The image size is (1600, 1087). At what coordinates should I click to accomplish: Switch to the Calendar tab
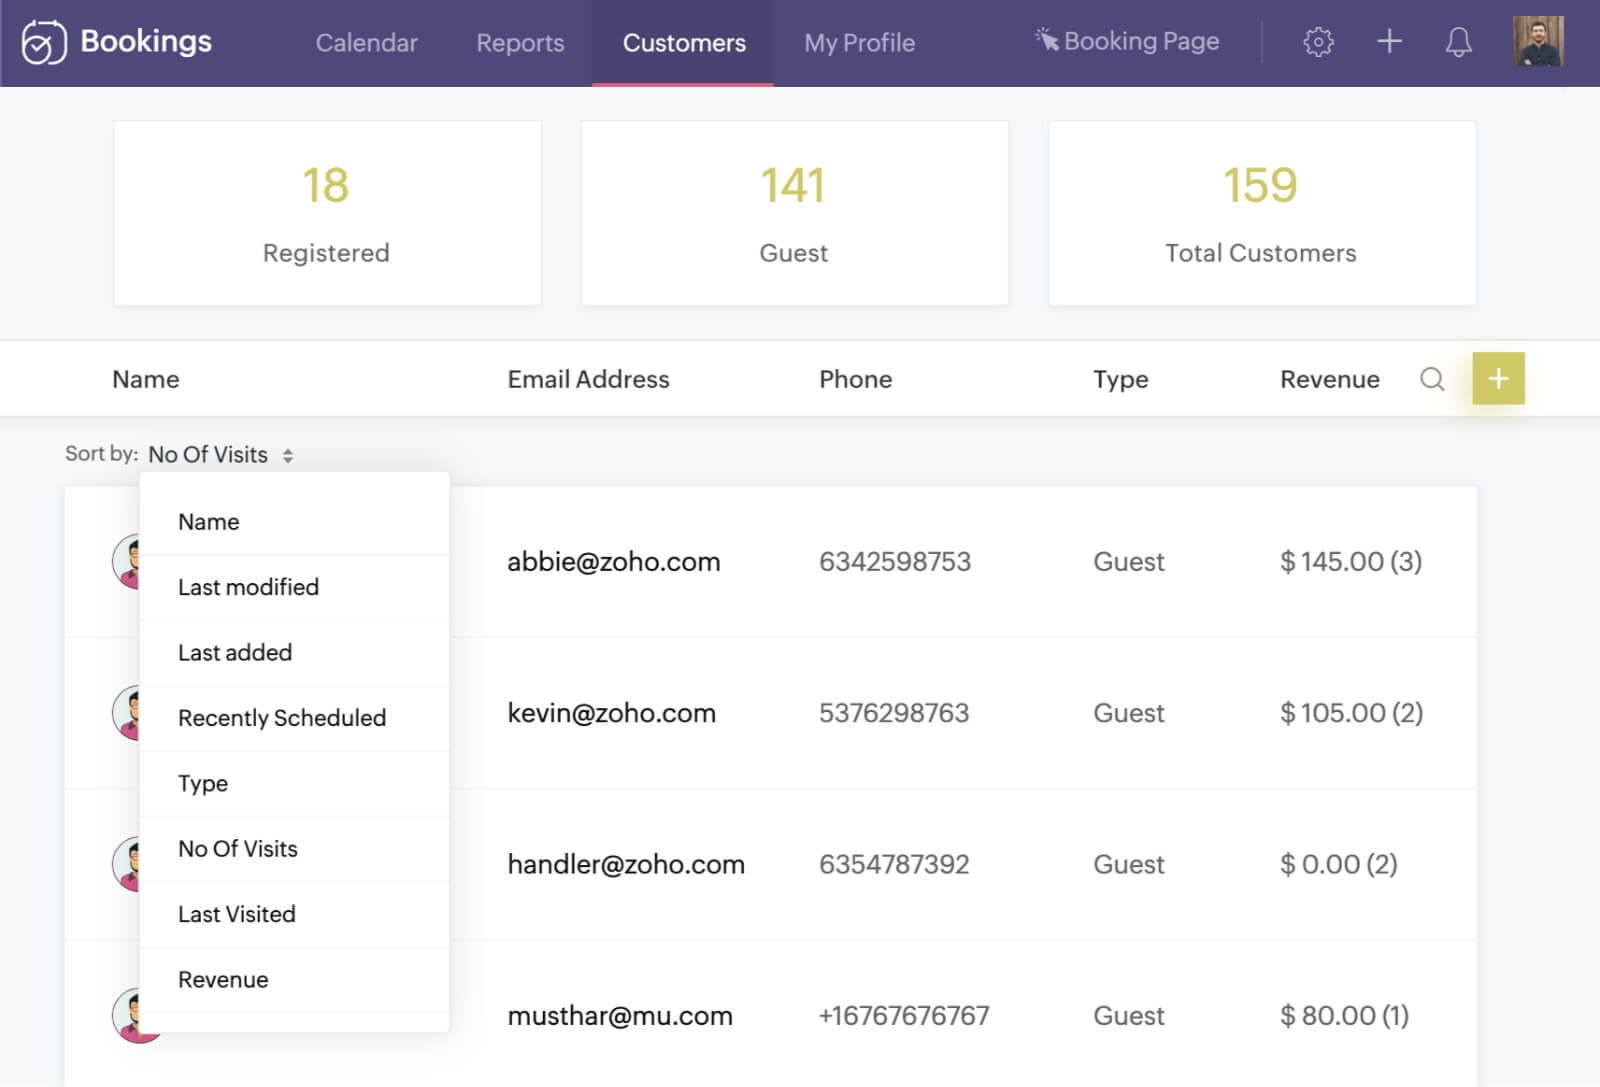[366, 42]
